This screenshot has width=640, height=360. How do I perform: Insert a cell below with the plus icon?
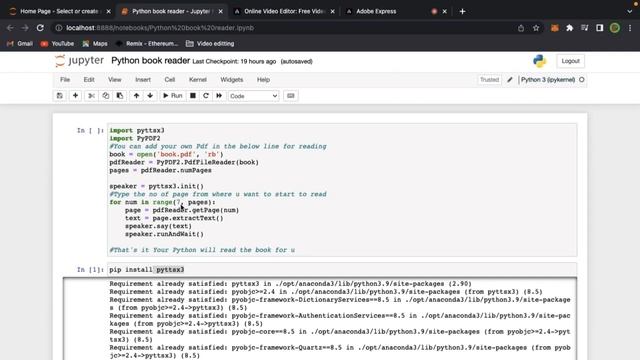[x=75, y=96]
